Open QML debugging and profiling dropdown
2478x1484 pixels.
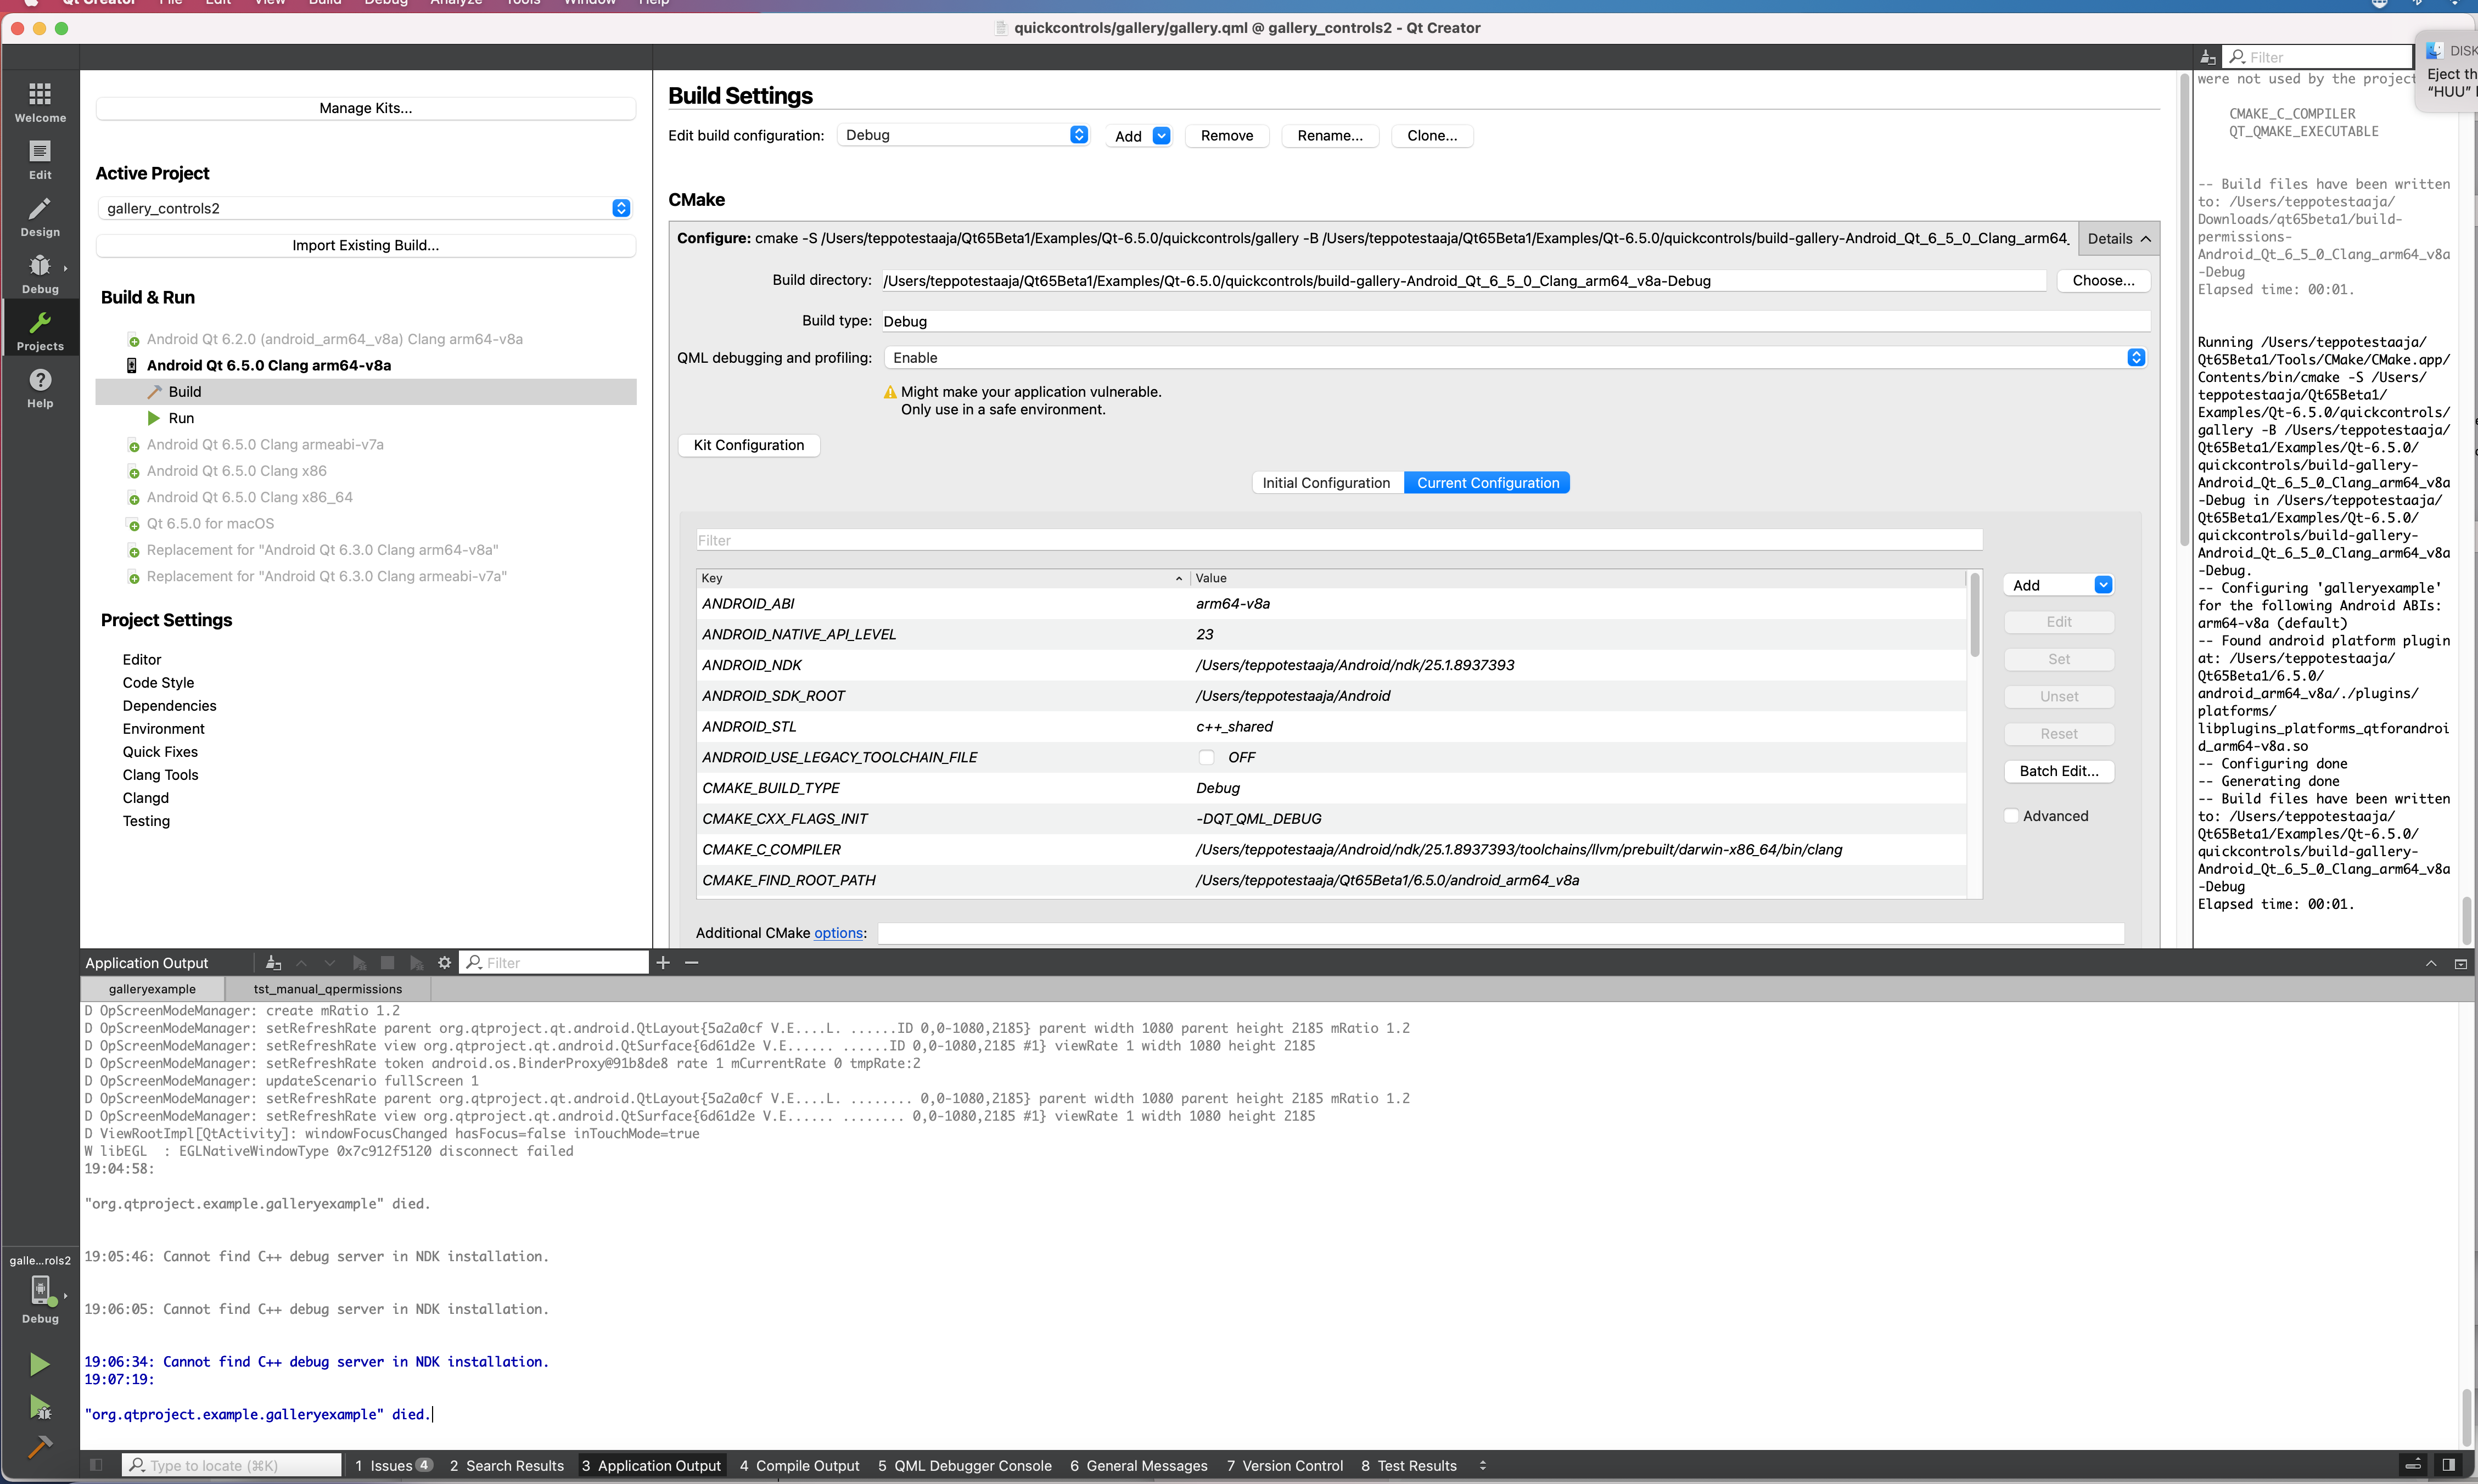[x=1516, y=357]
